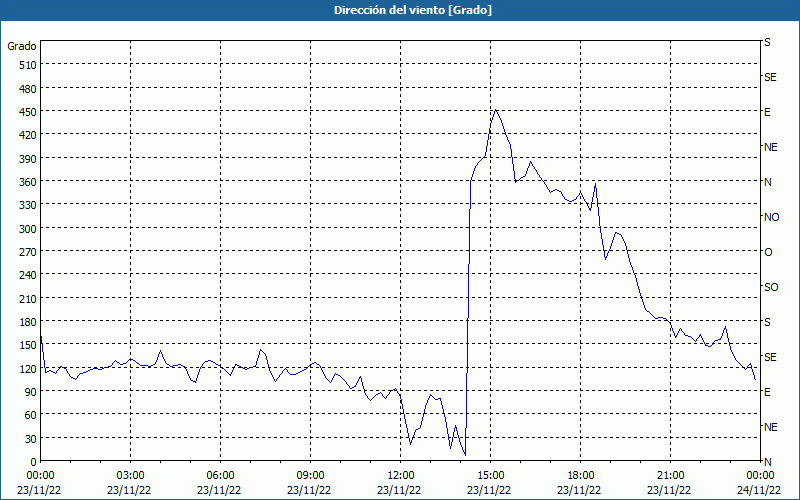Click the 23/11/22 date under 06:00
The width and height of the screenshot is (800, 500).
point(219,490)
